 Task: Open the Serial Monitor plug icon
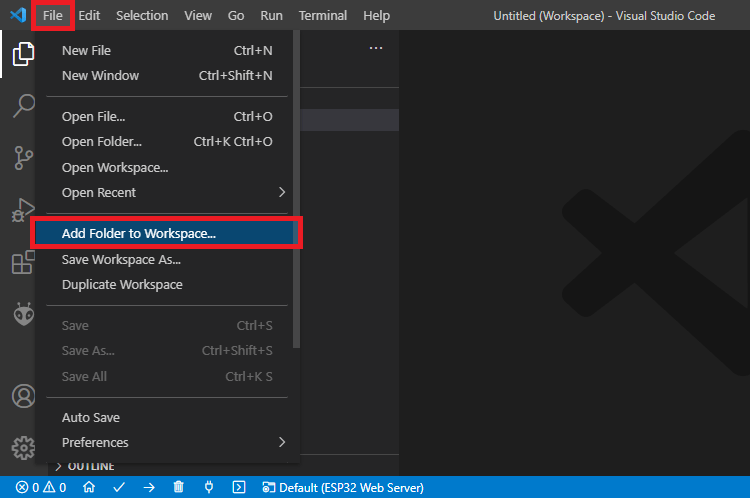click(209, 488)
